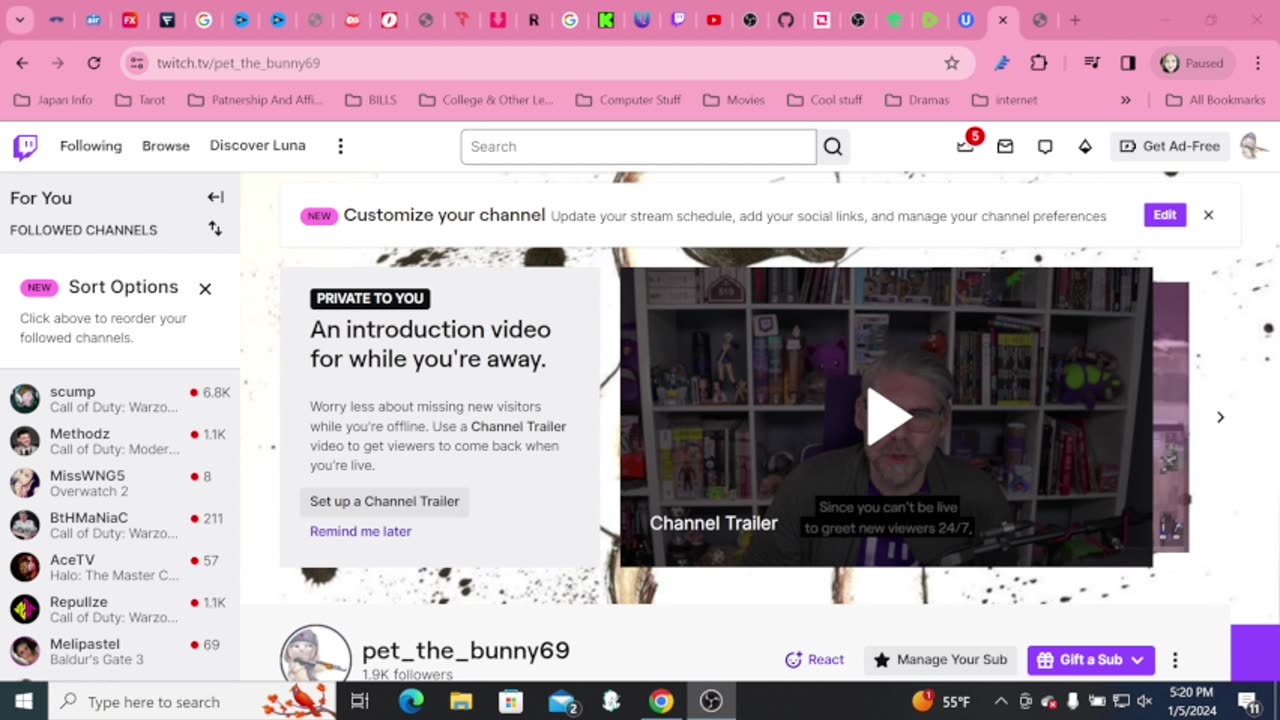Expand the Gift a Sub dropdown

tap(1137, 660)
